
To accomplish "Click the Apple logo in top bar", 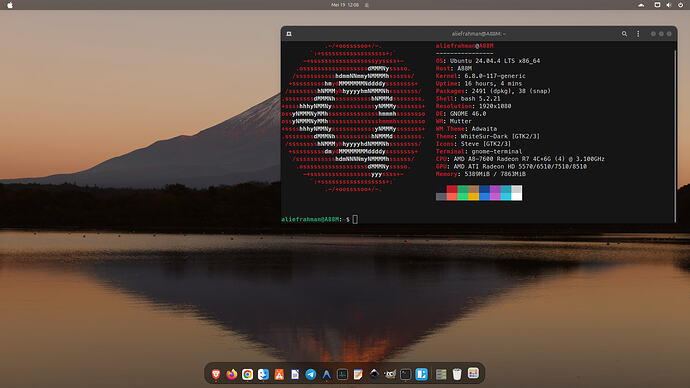I will (x=10, y=5).
